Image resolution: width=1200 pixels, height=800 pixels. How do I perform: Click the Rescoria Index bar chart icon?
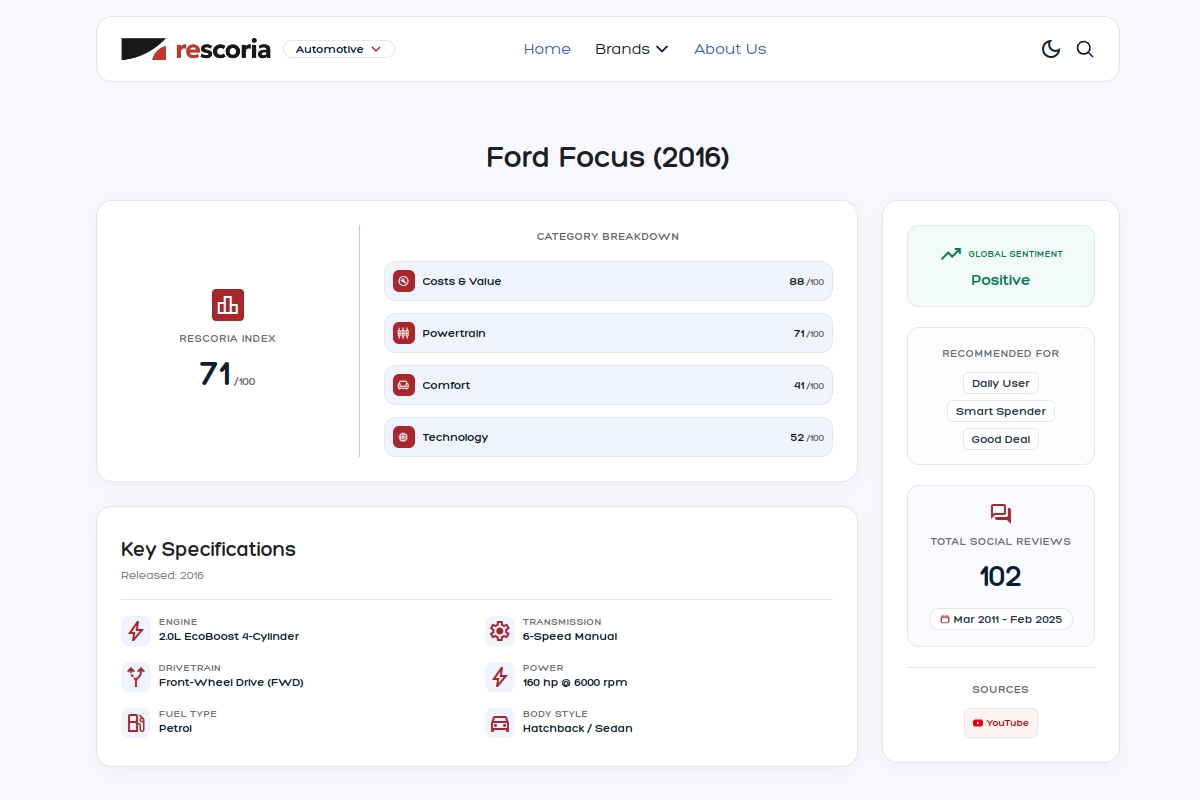pyautogui.click(x=228, y=305)
